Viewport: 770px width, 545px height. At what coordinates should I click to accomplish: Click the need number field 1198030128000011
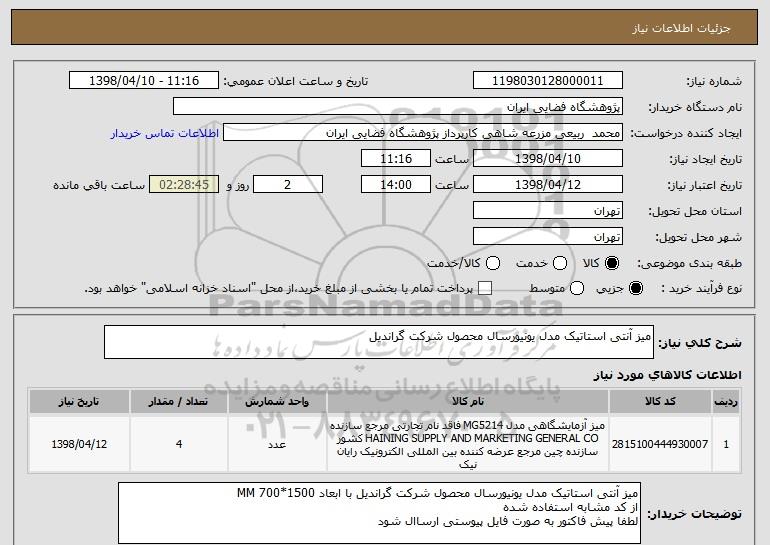tap(548, 81)
